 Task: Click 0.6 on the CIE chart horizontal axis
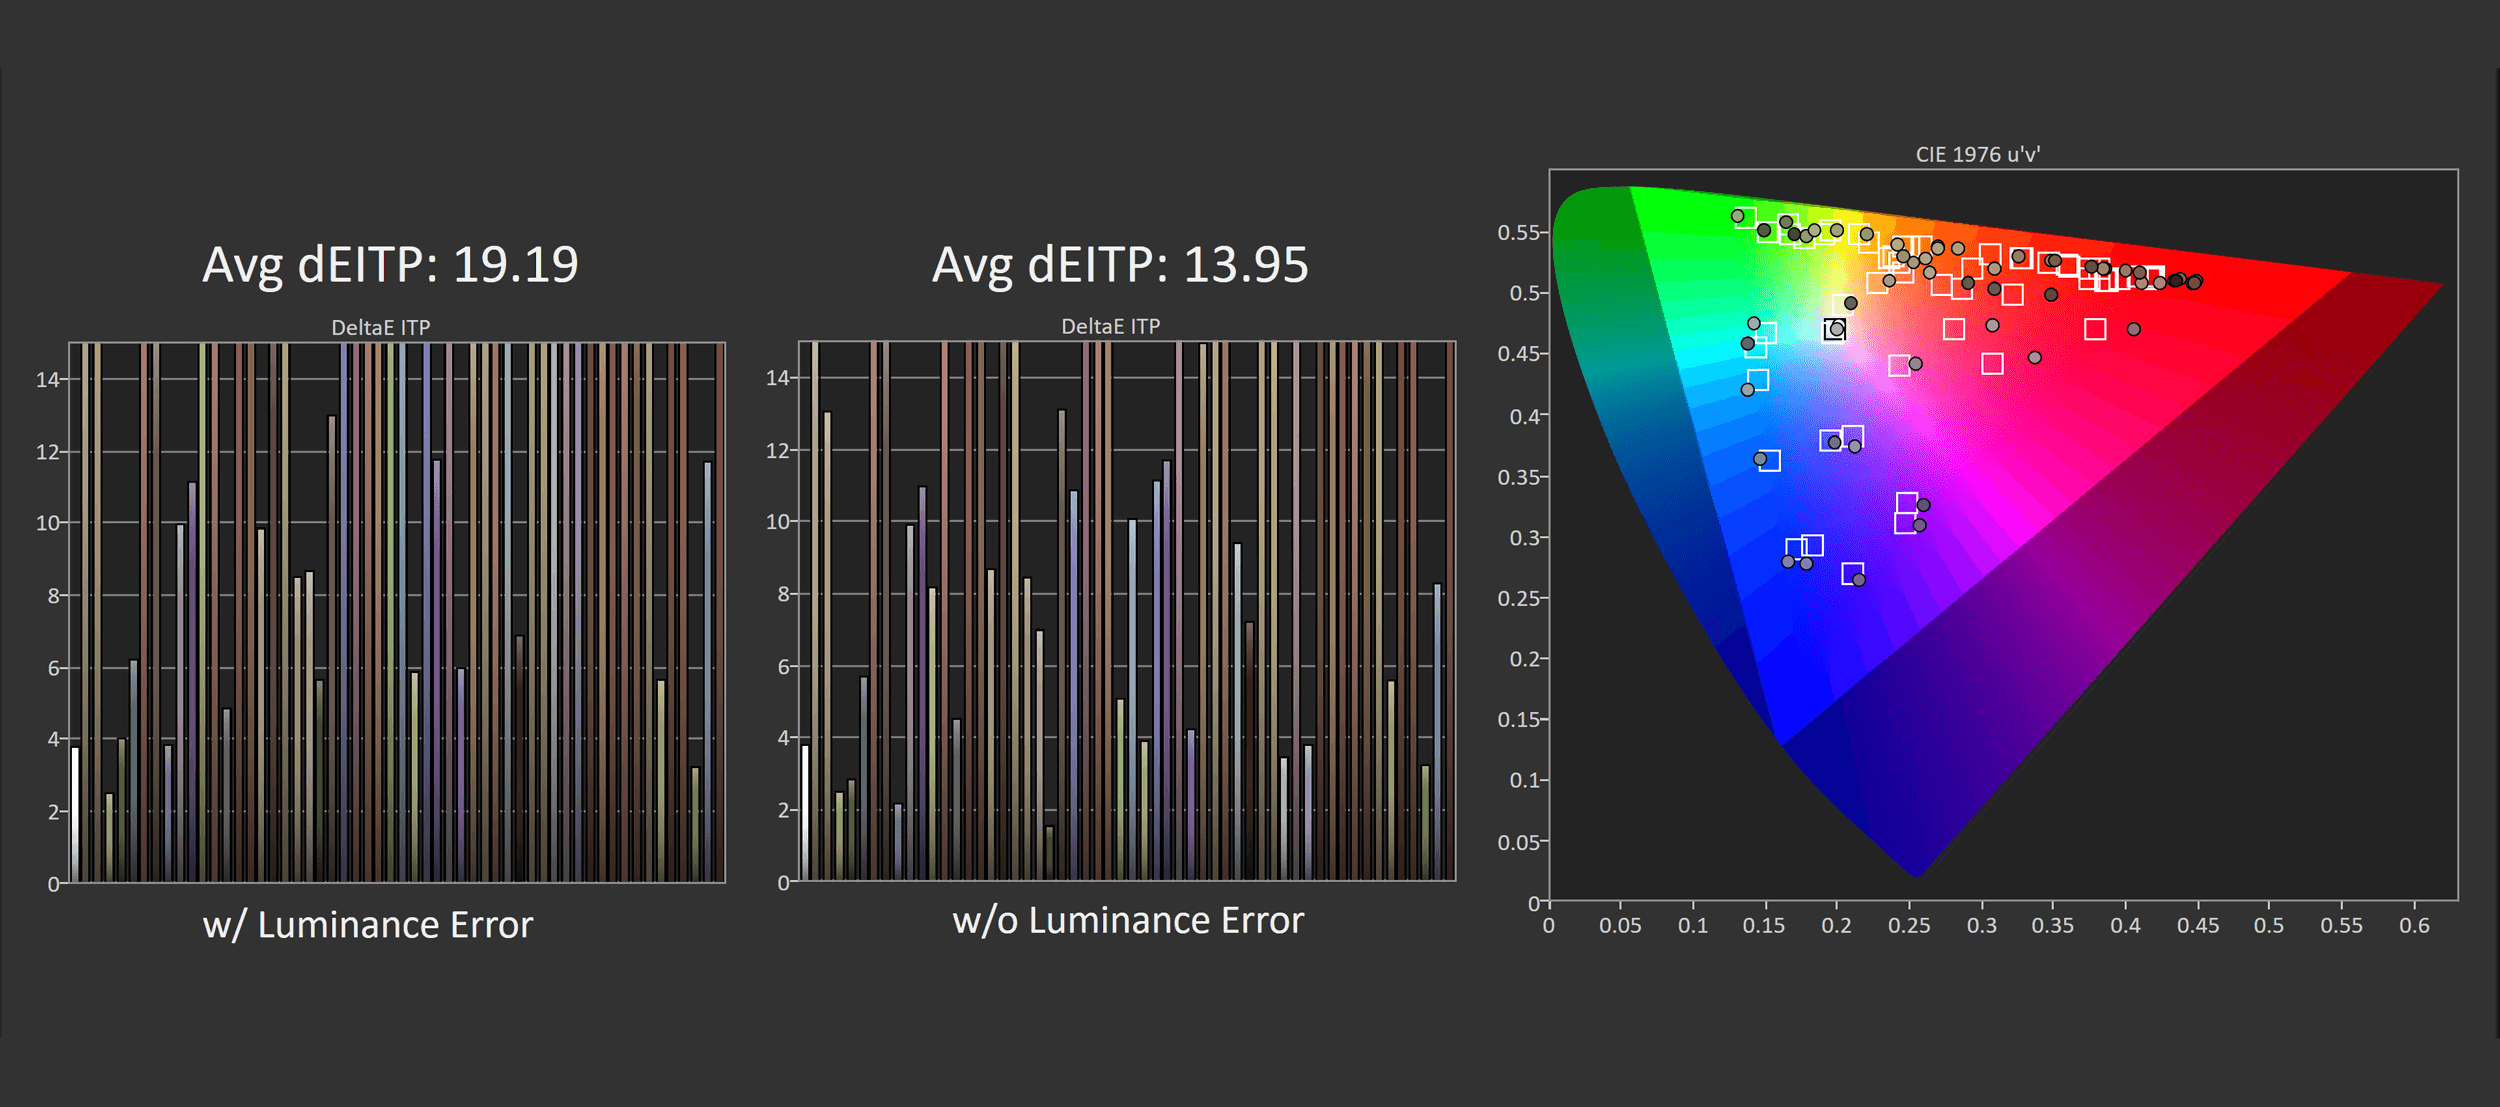2414,926
